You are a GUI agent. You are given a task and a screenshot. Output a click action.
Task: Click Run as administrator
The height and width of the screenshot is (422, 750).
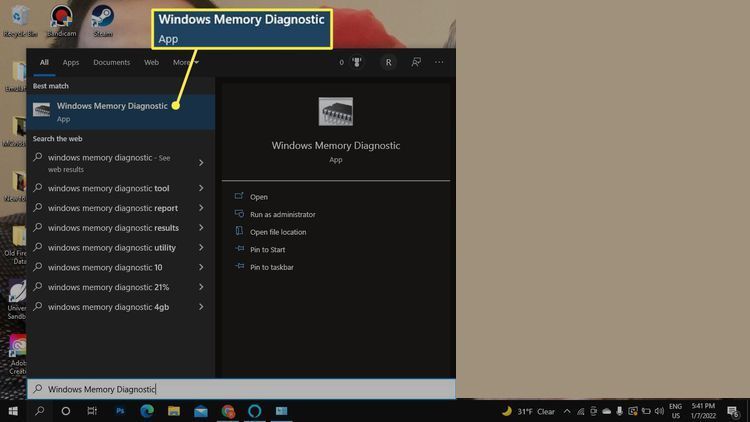(x=282, y=214)
